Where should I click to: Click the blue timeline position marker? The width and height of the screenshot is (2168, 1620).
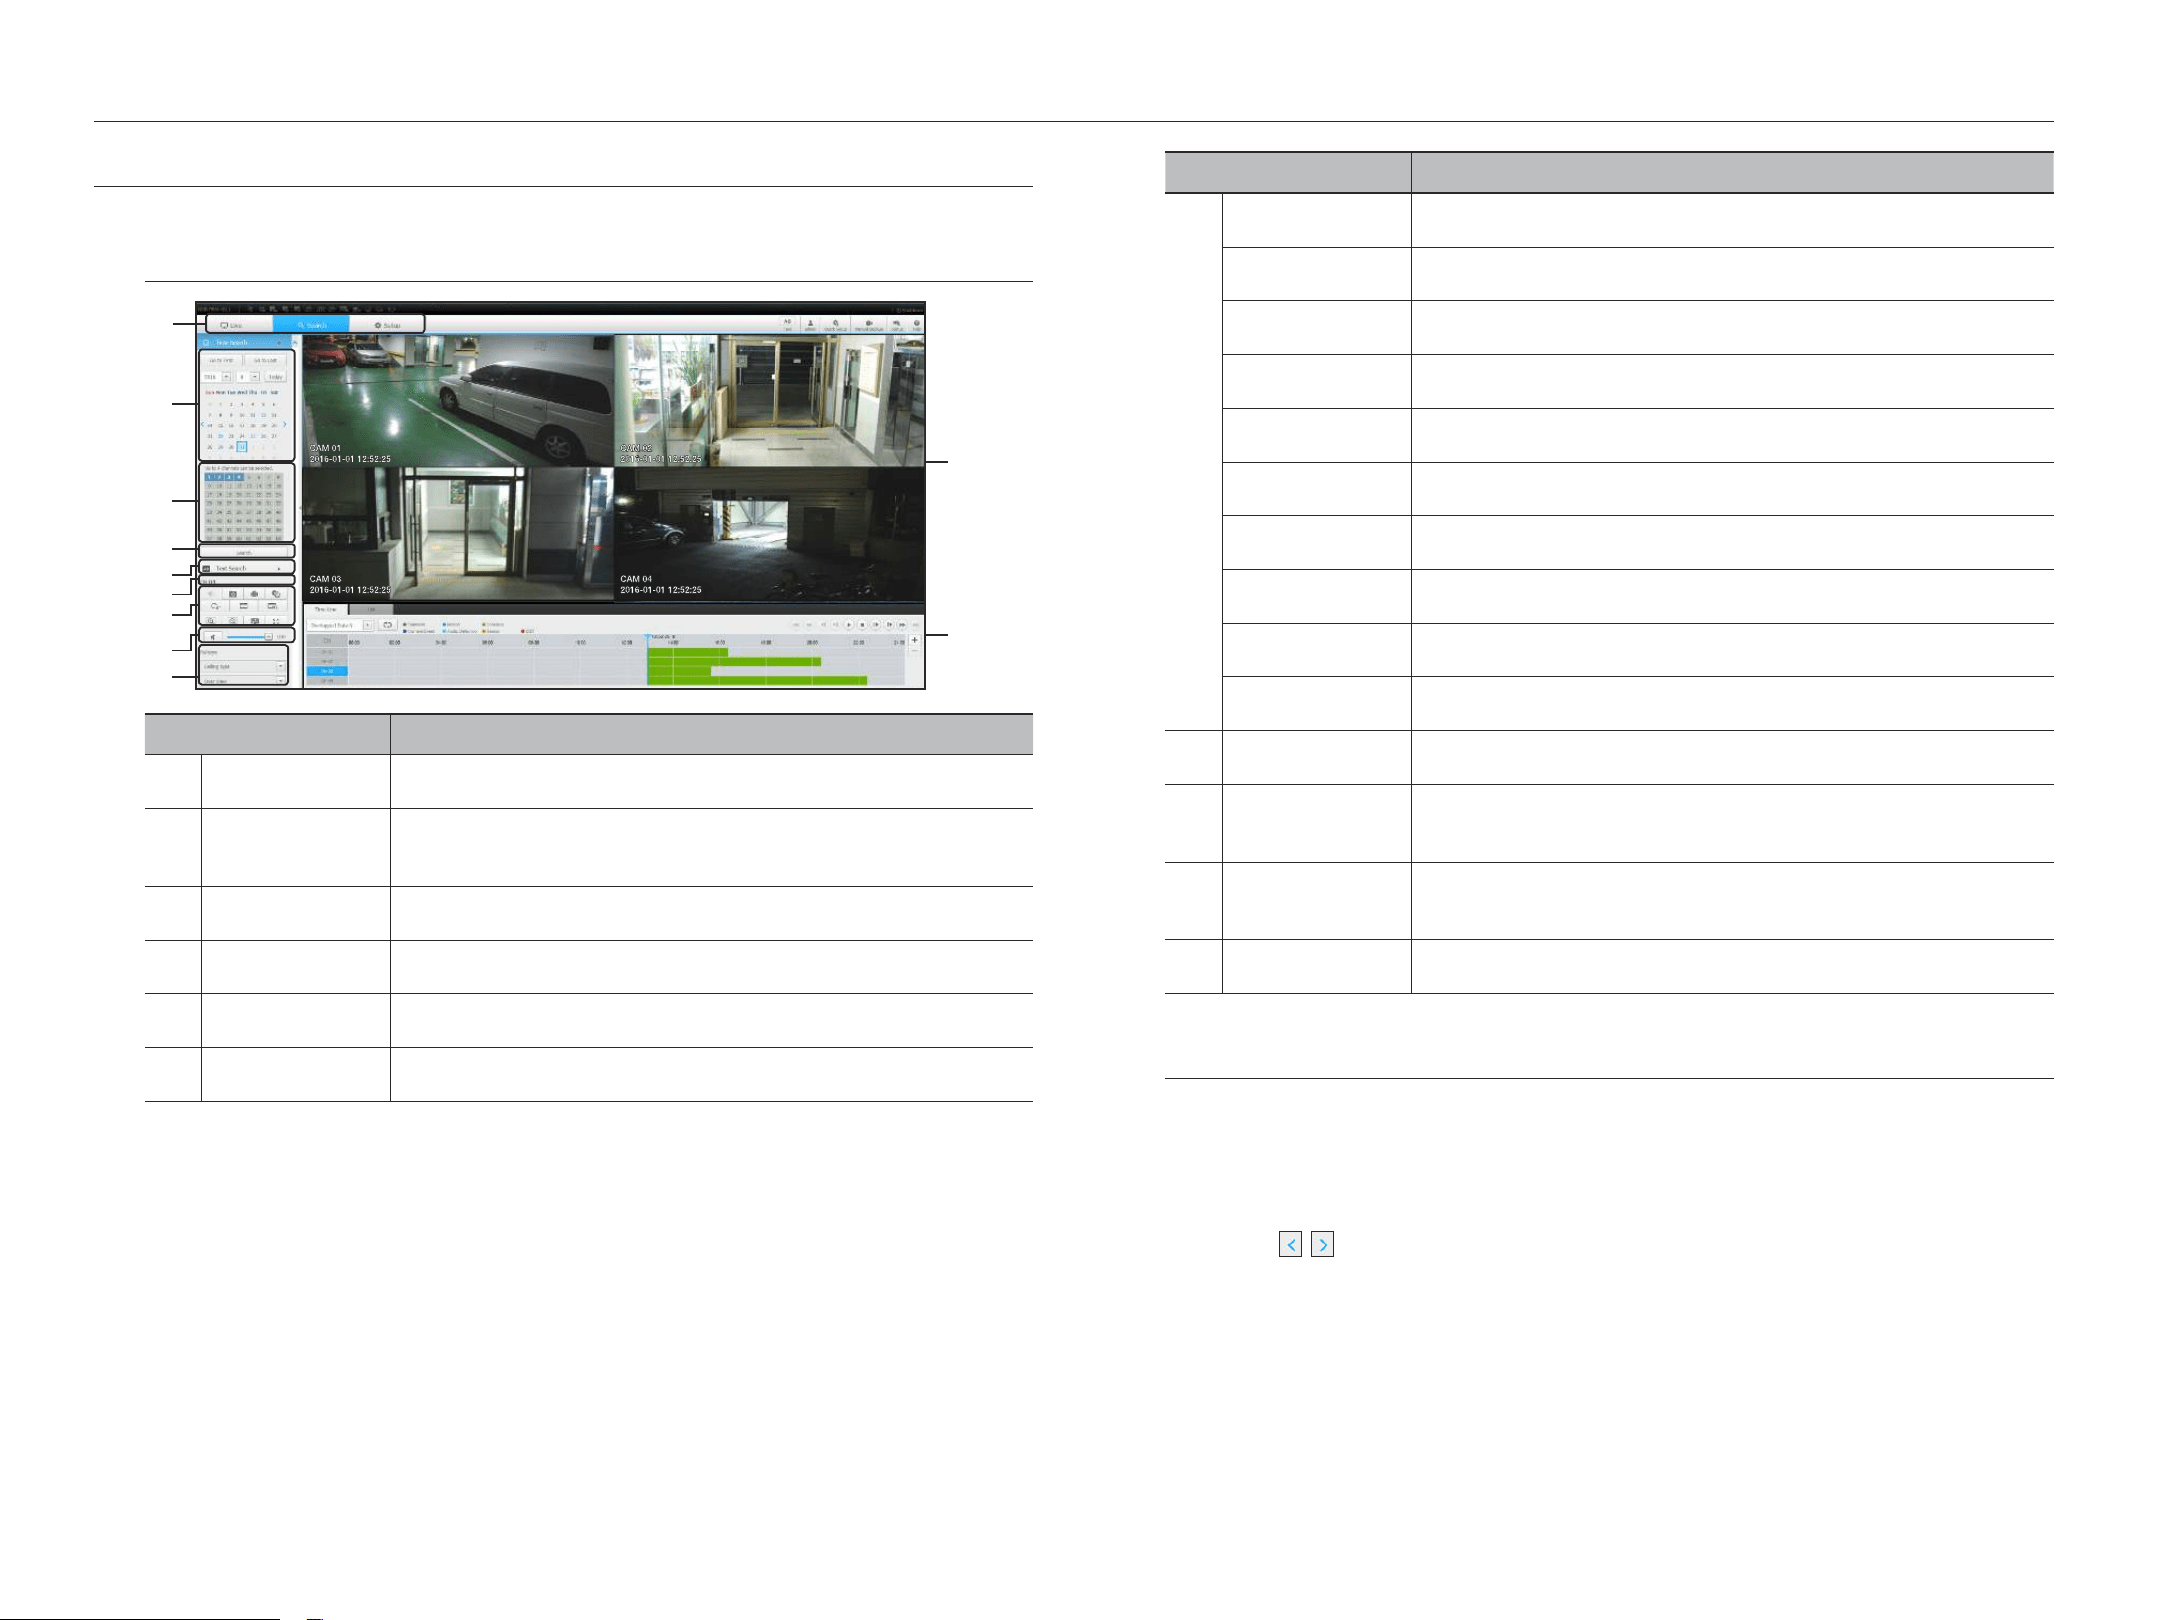[x=648, y=637]
